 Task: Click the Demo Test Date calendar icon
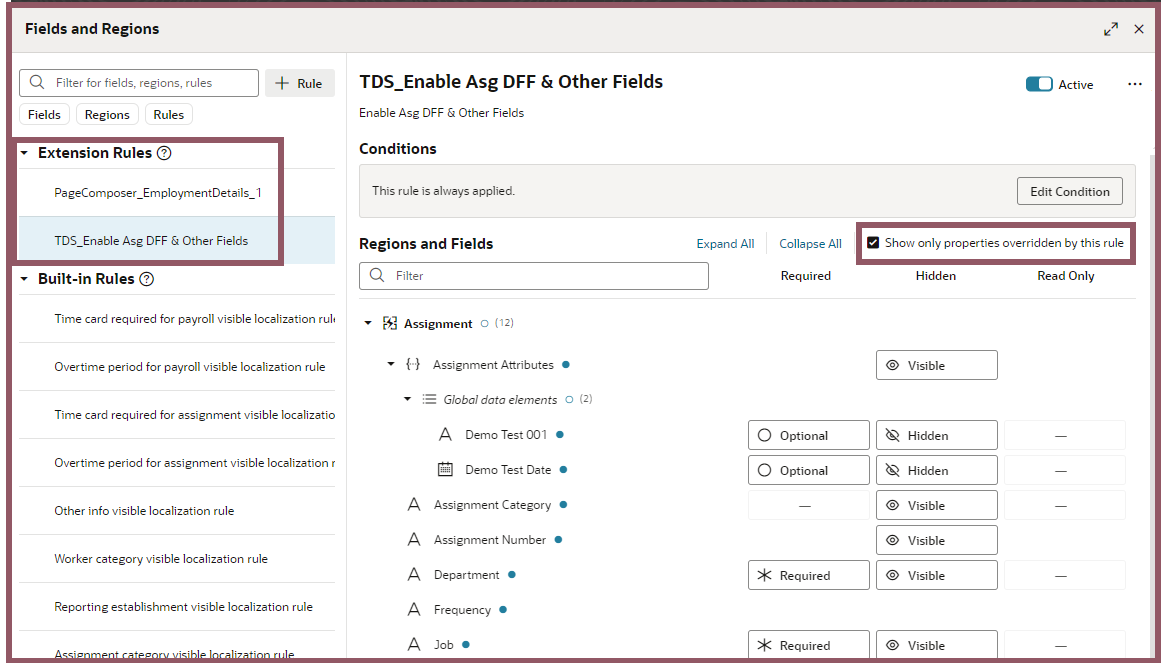pyautogui.click(x=446, y=470)
